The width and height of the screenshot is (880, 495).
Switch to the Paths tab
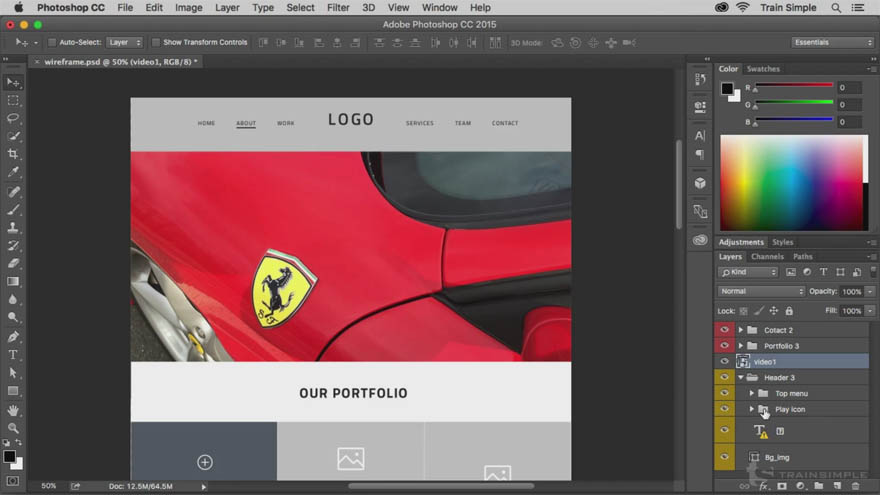[x=803, y=256]
